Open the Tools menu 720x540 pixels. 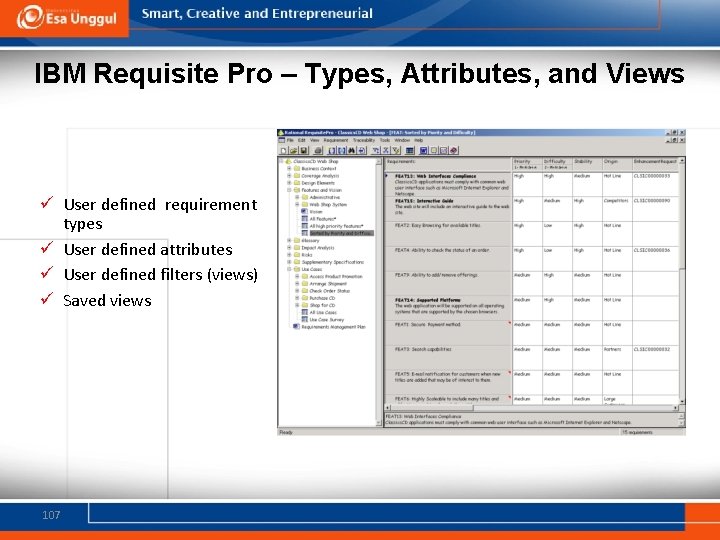[385, 140]
